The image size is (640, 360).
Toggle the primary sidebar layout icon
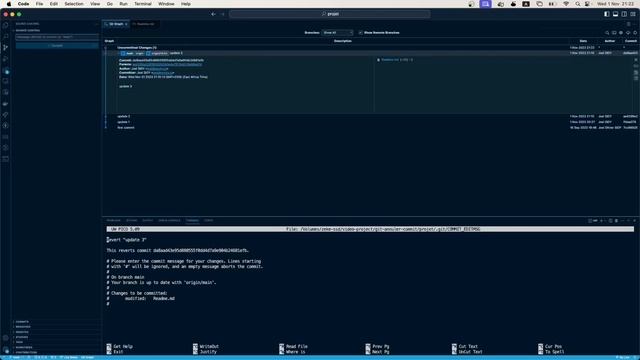[x=607, y=14]
